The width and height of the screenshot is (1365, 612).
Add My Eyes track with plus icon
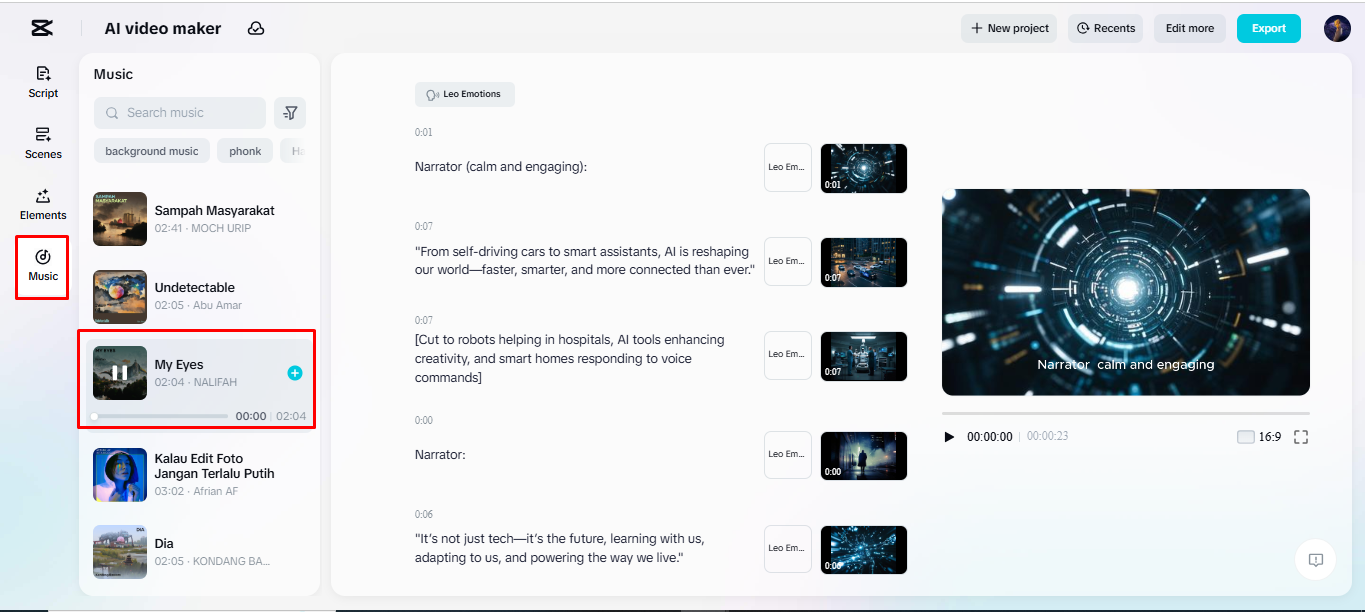pyautogui.click(x=295, y=373)
